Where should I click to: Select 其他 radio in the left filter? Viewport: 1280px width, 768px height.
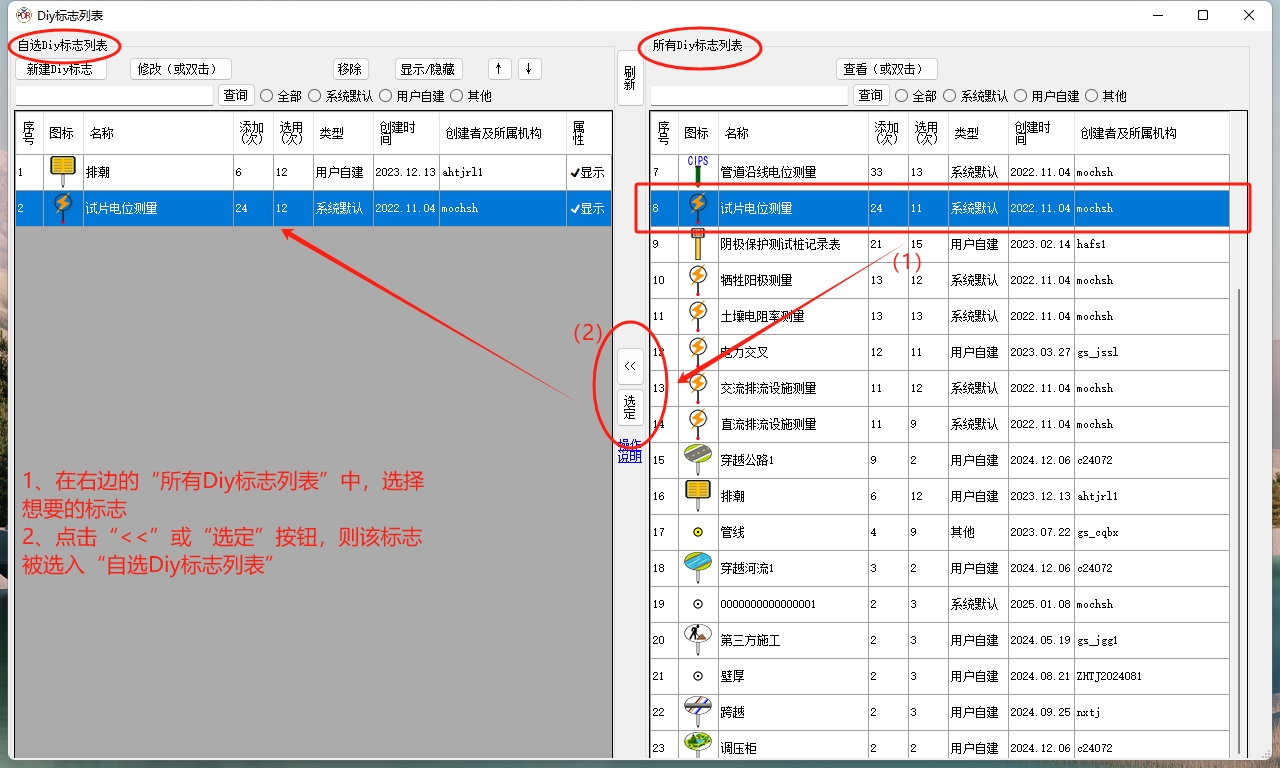coord(457,96)
